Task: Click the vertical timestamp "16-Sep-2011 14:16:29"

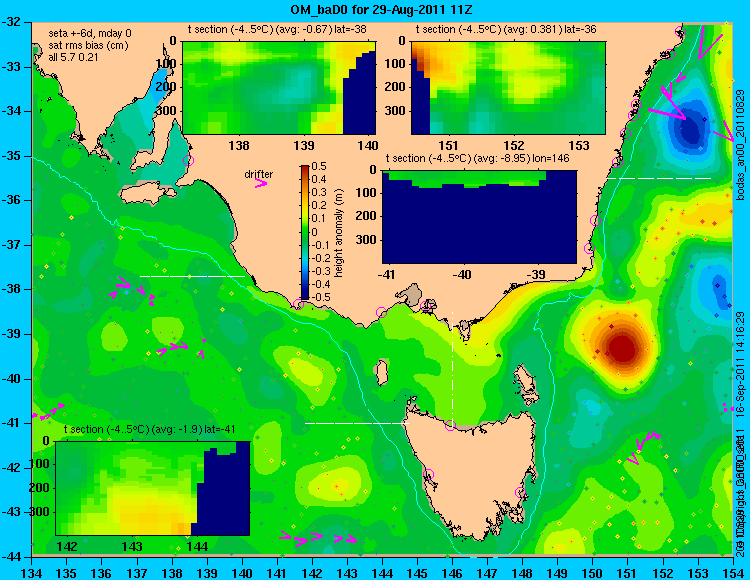Action: click(739, 365)
